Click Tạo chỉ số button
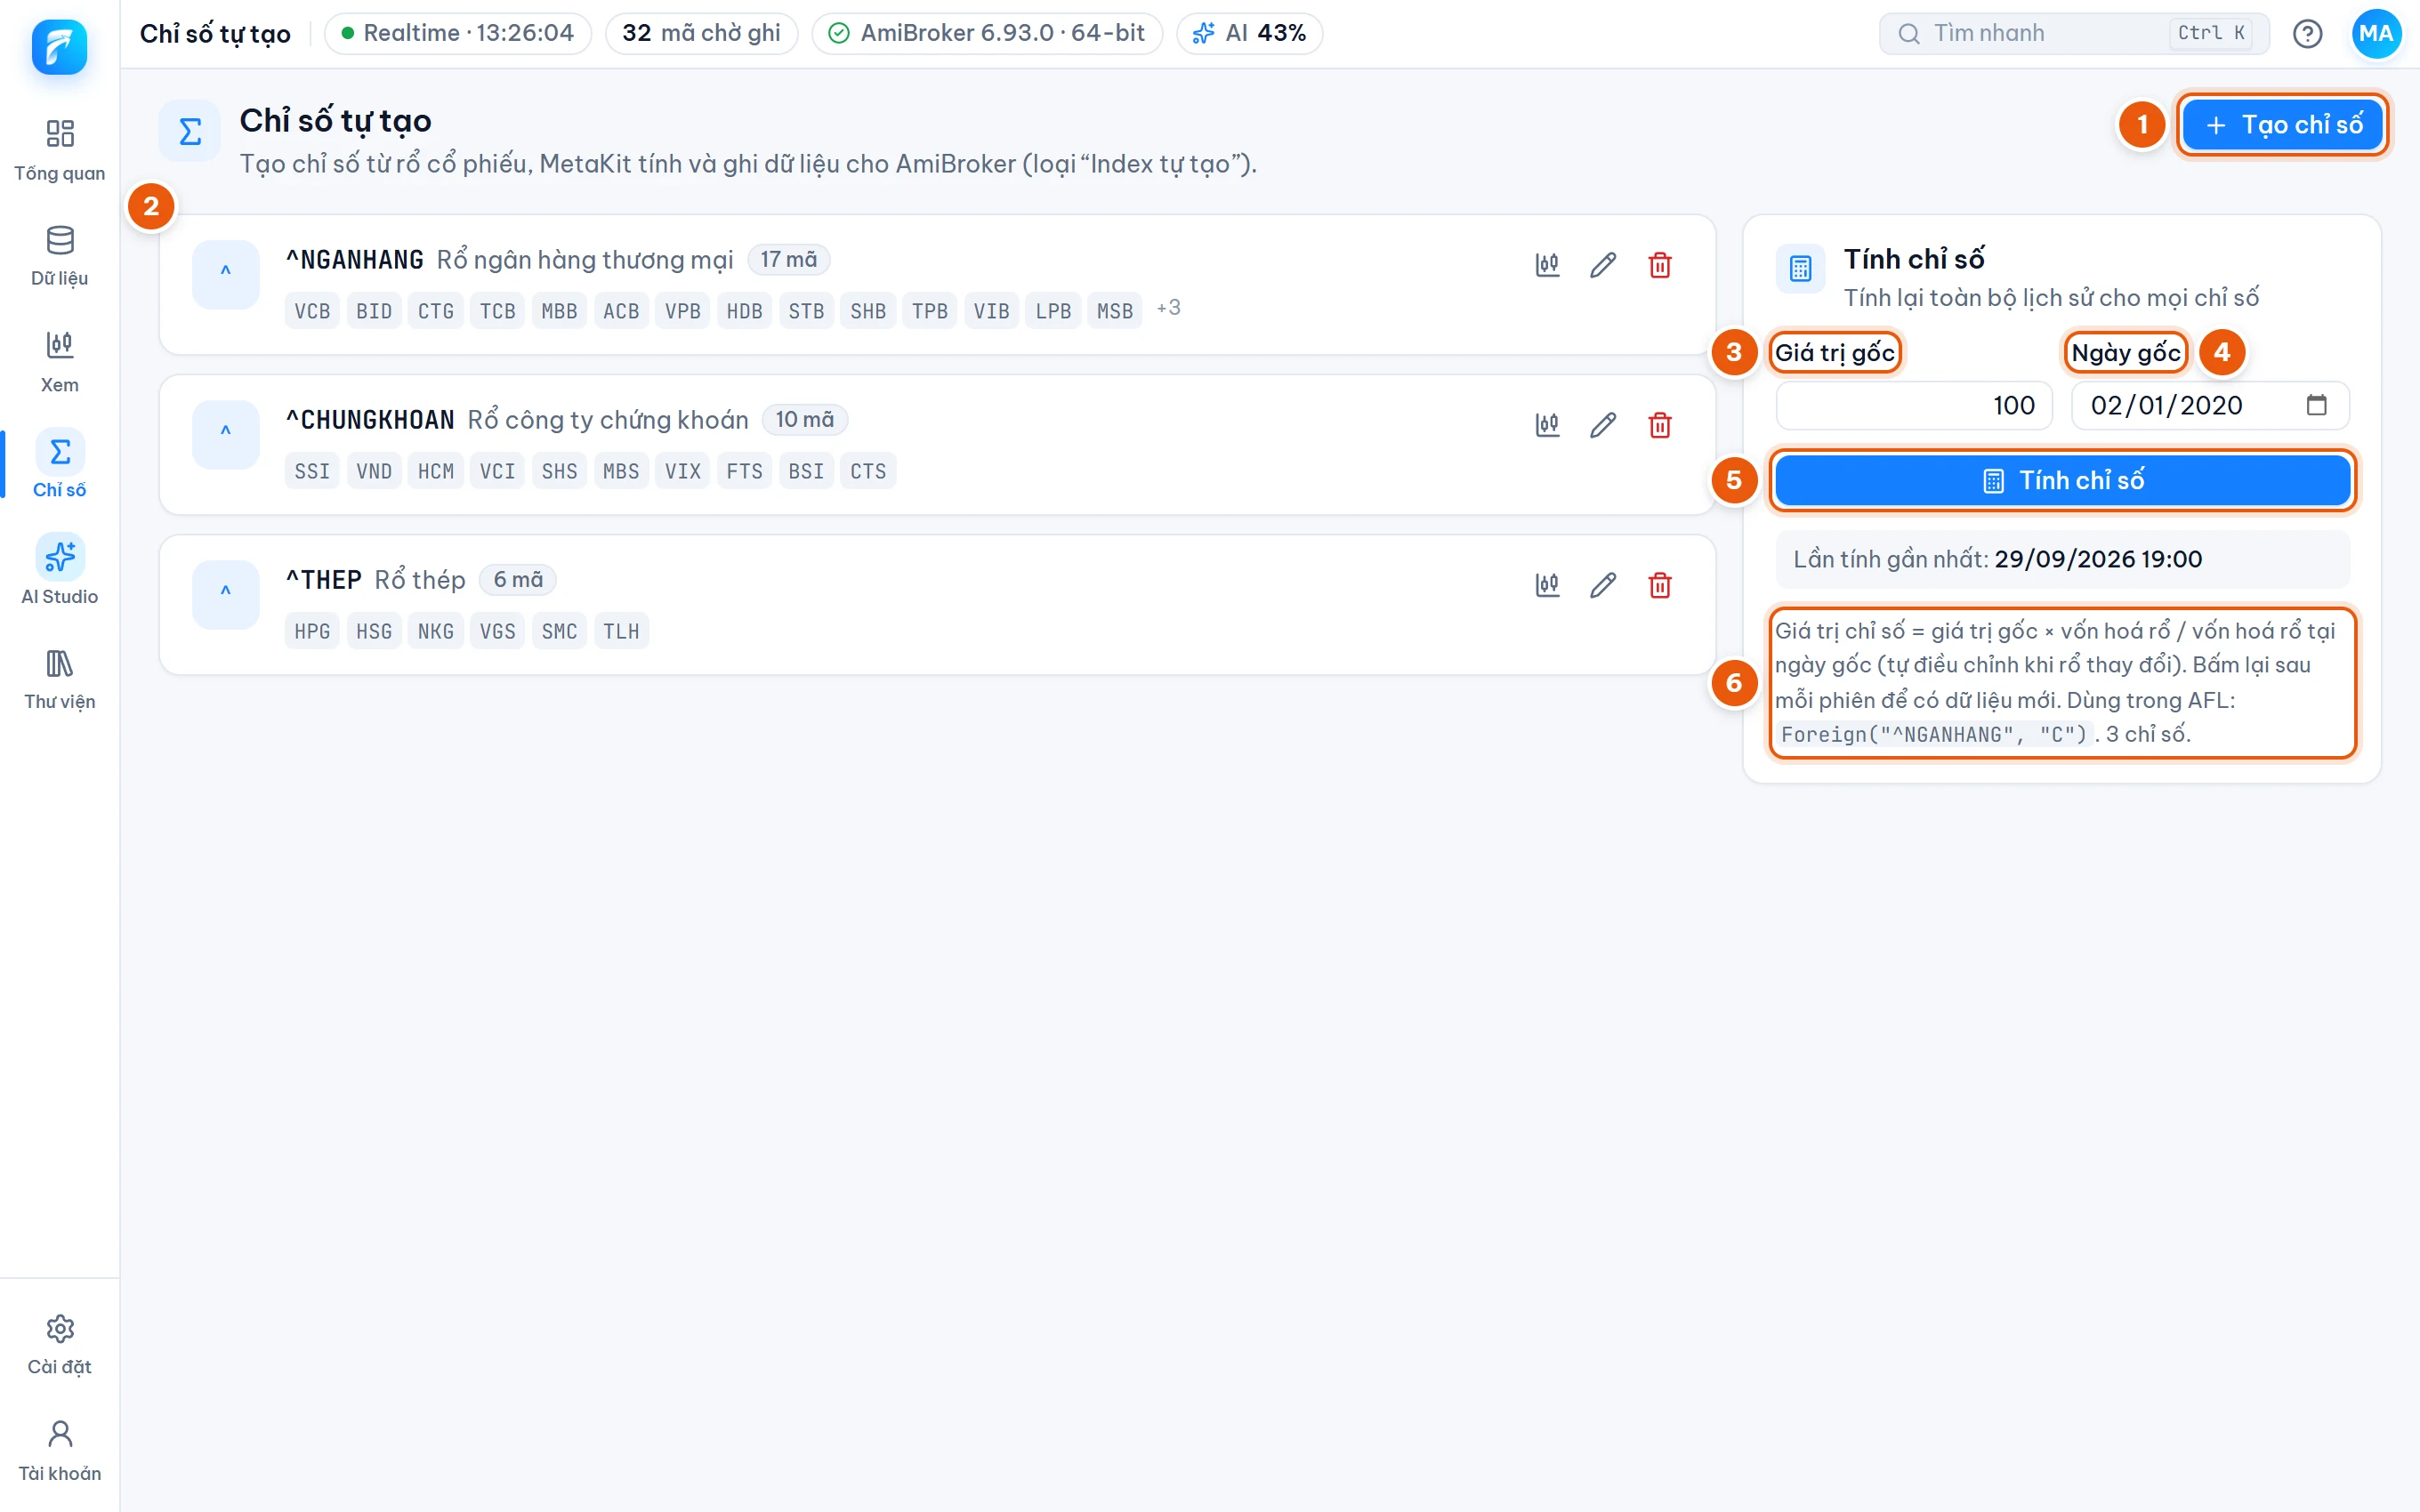The image size is (2420, 1512). tap(2282, 125)
